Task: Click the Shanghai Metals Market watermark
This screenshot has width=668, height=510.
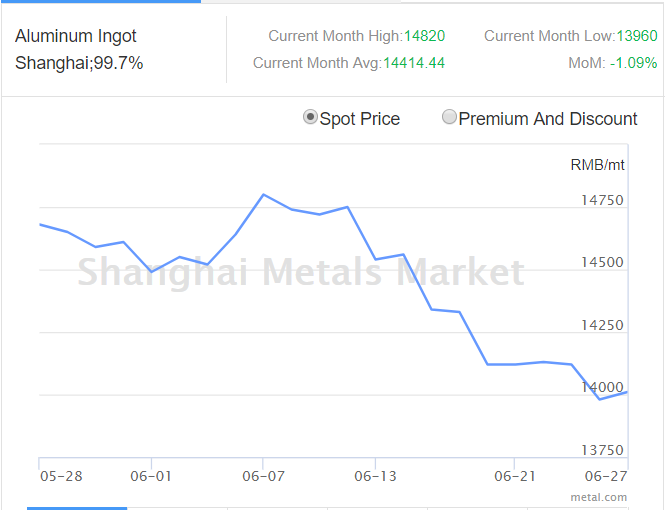Action: click(x=301, y=272)
